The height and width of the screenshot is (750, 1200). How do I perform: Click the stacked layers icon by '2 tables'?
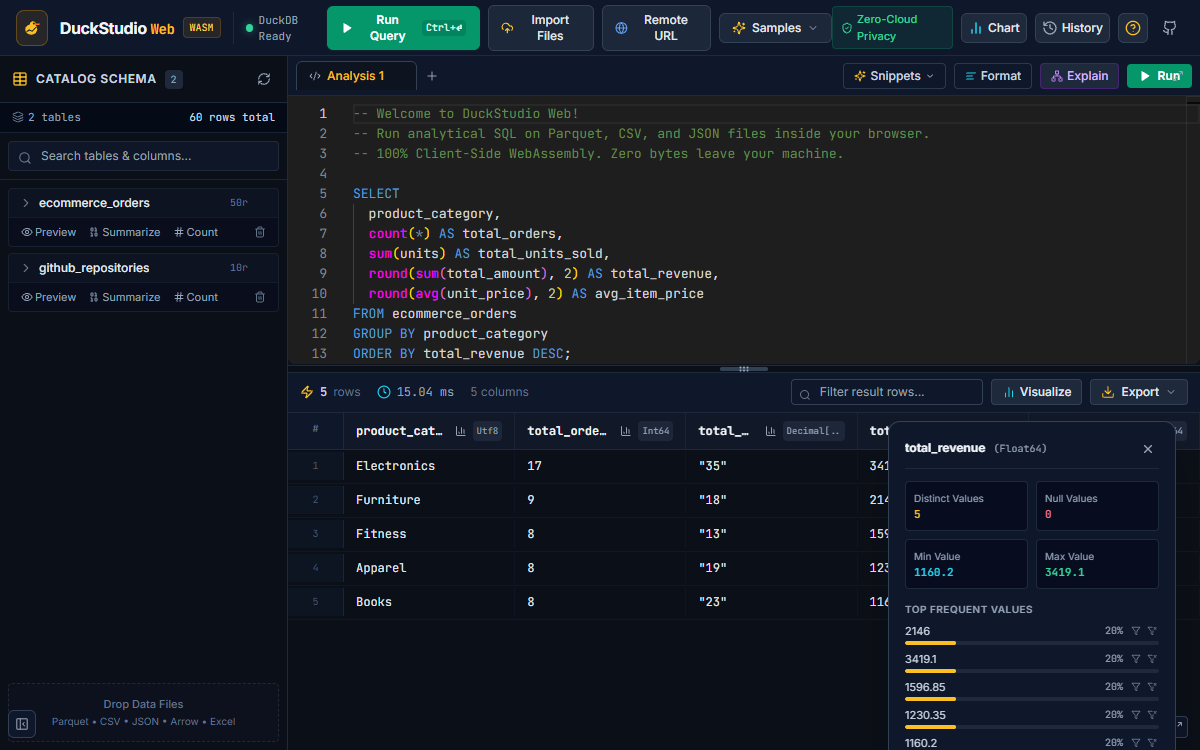click(18, 117)
